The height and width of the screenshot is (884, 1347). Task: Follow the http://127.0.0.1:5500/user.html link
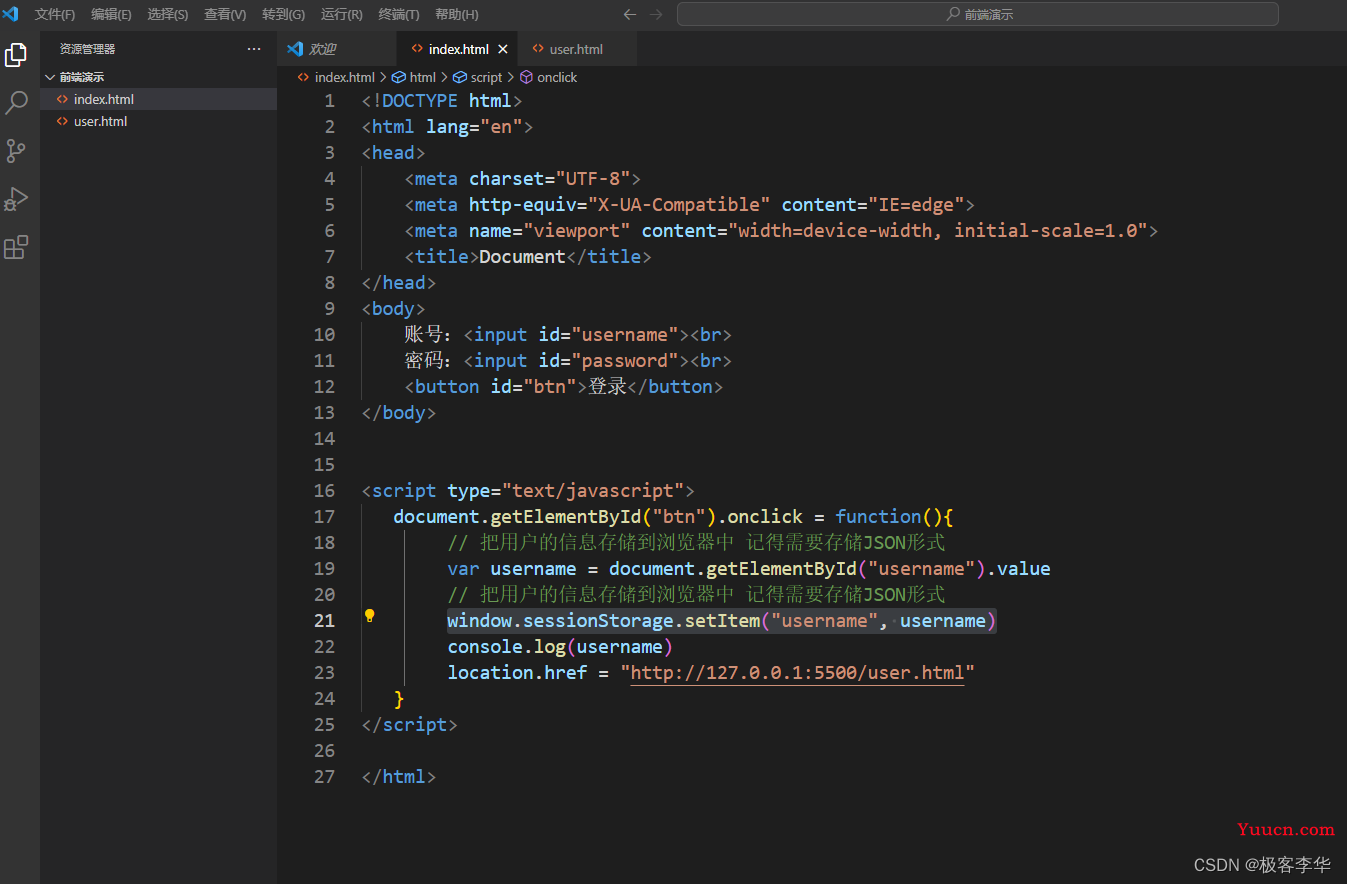point(797,672)
